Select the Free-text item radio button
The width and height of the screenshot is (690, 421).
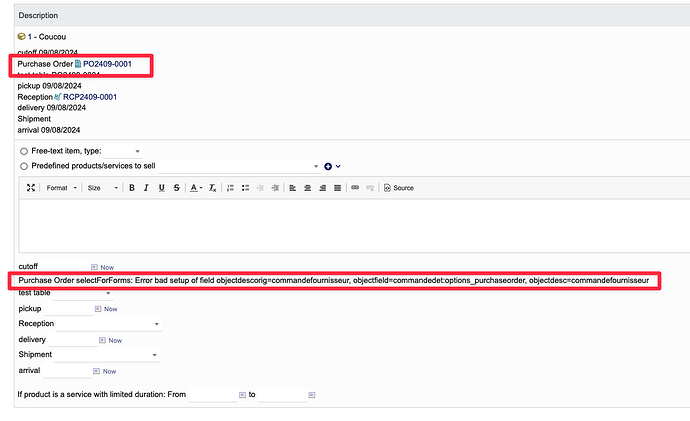24,151
